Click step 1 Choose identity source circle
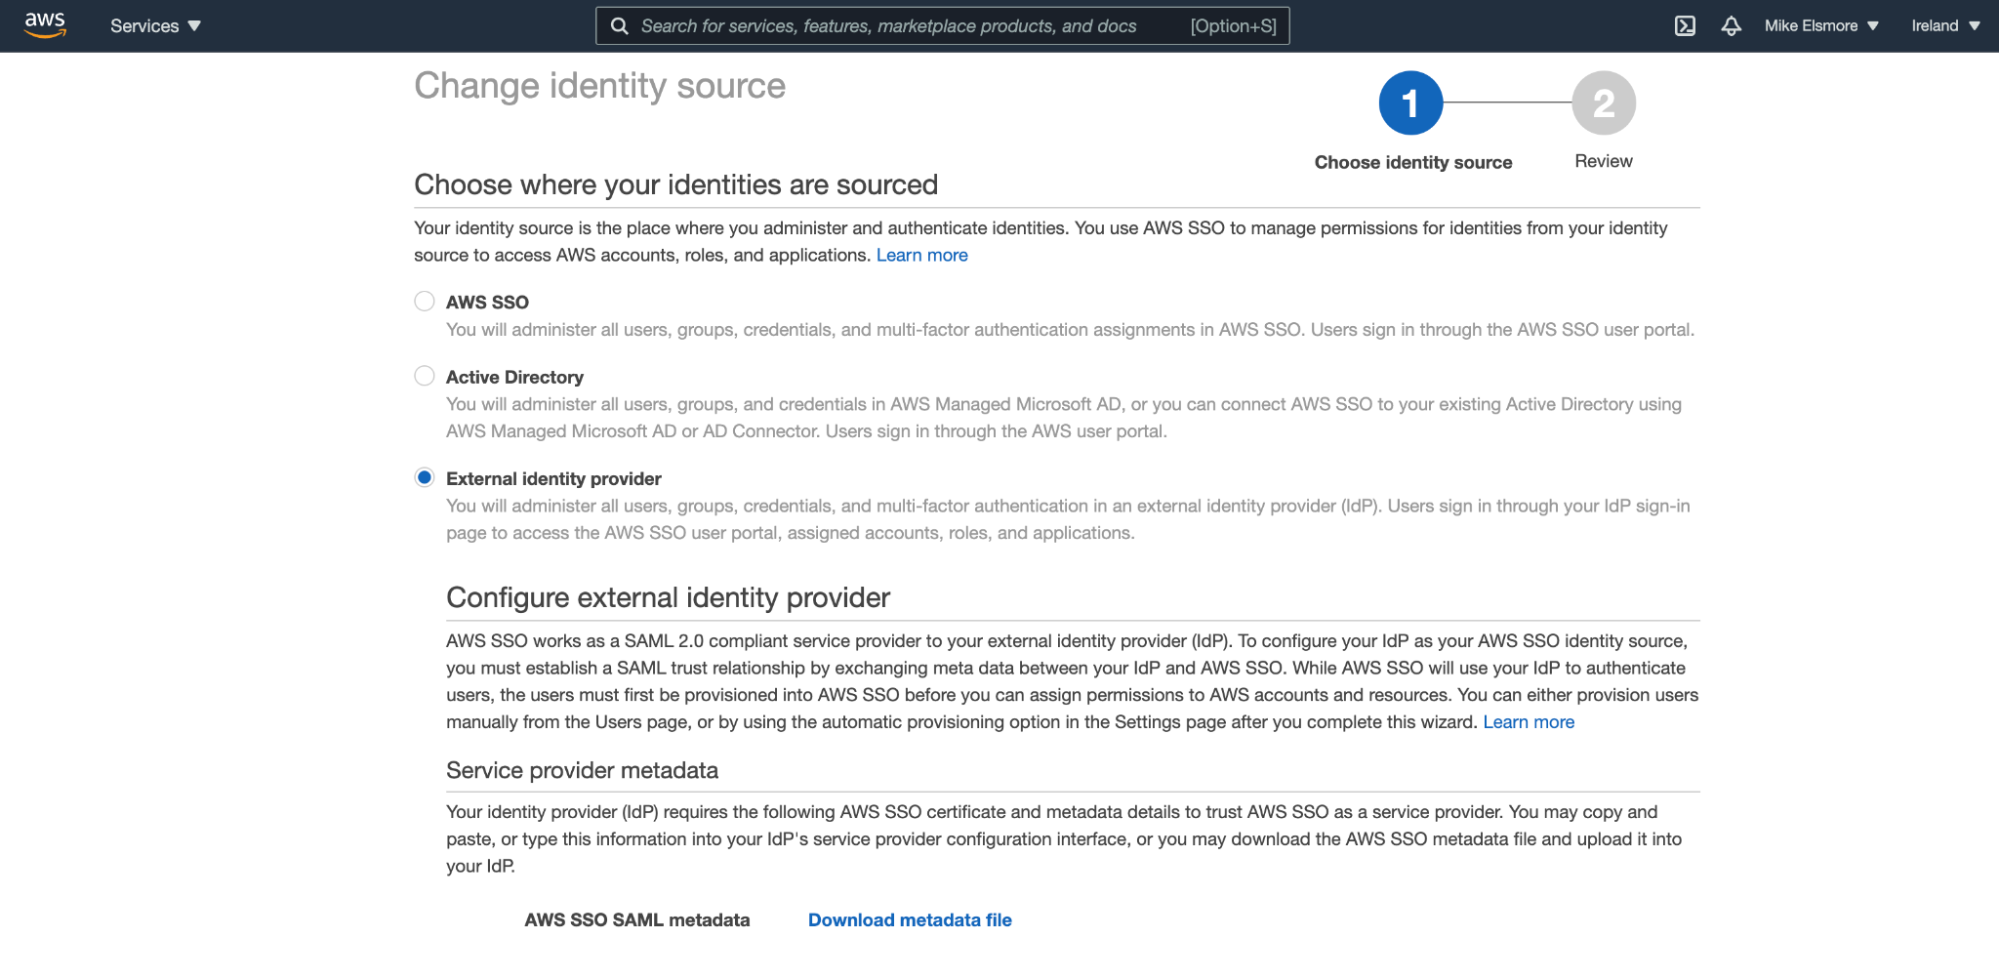This screenshot has height=956, width=1999. [1411, 101]
